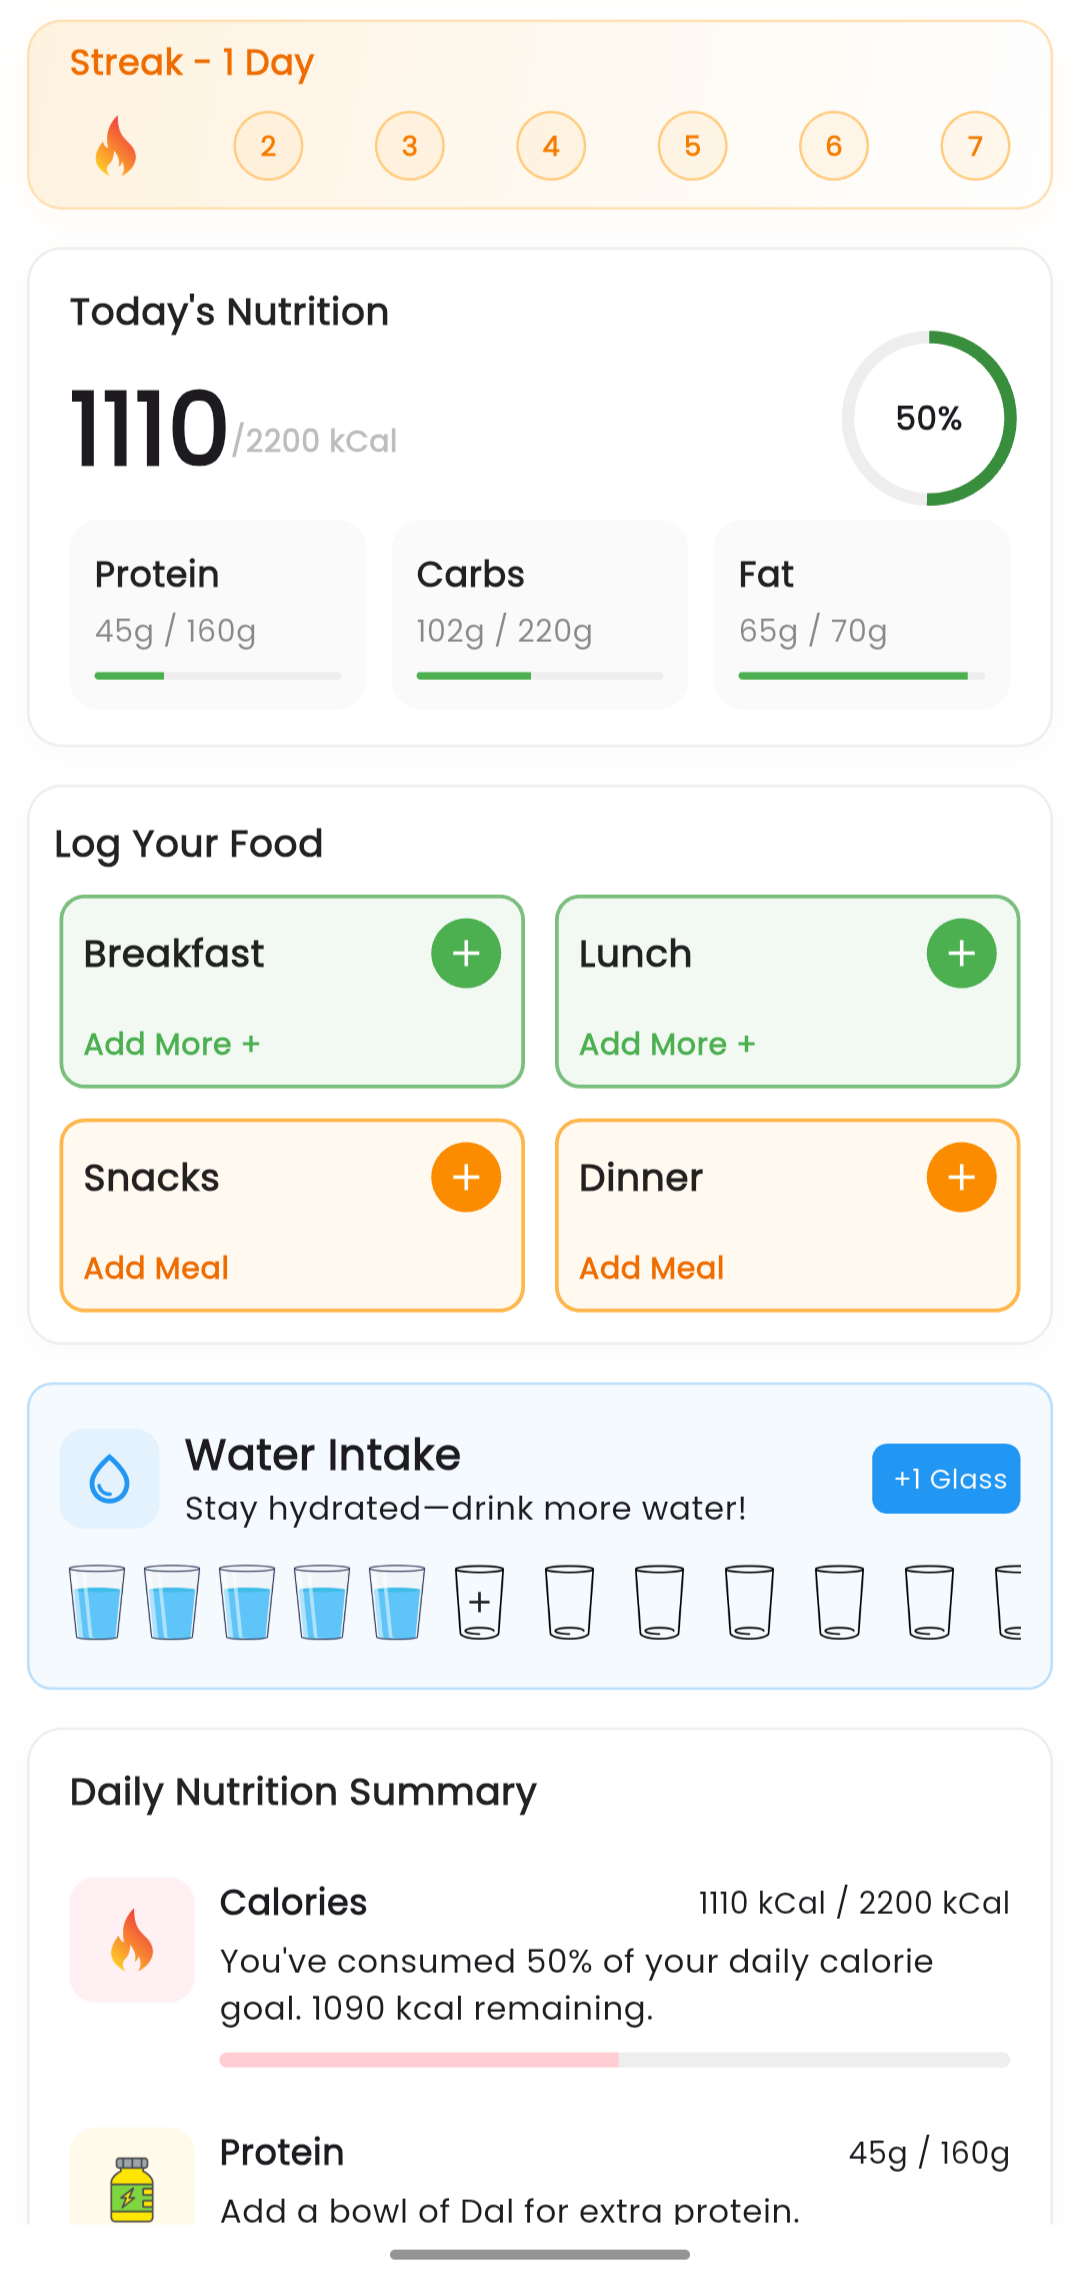Tap the 50% calorie progress ring
1080x2285 pixels.
tap(929, 418)
